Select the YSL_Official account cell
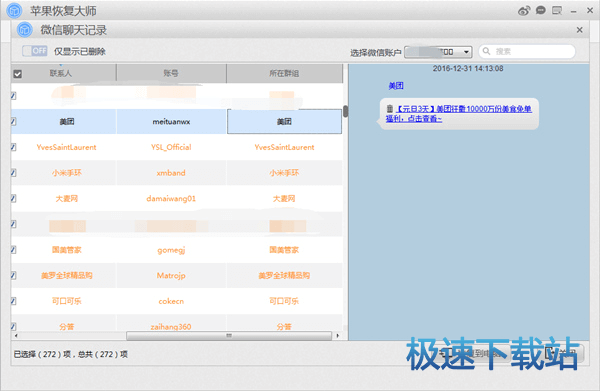This screenshot has height=391, width=600. click(x=171, y=147)
